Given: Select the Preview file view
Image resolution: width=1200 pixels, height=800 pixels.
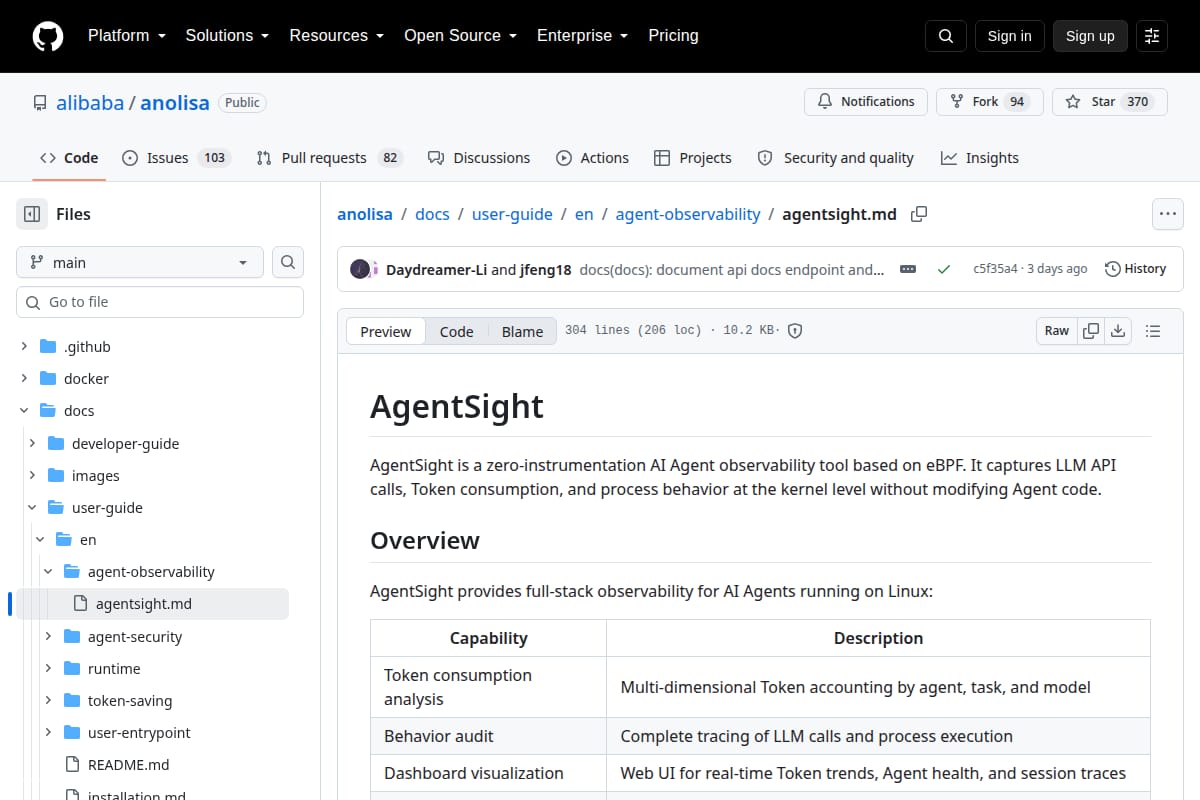Looking at the screenshot, I should [386, 332].
